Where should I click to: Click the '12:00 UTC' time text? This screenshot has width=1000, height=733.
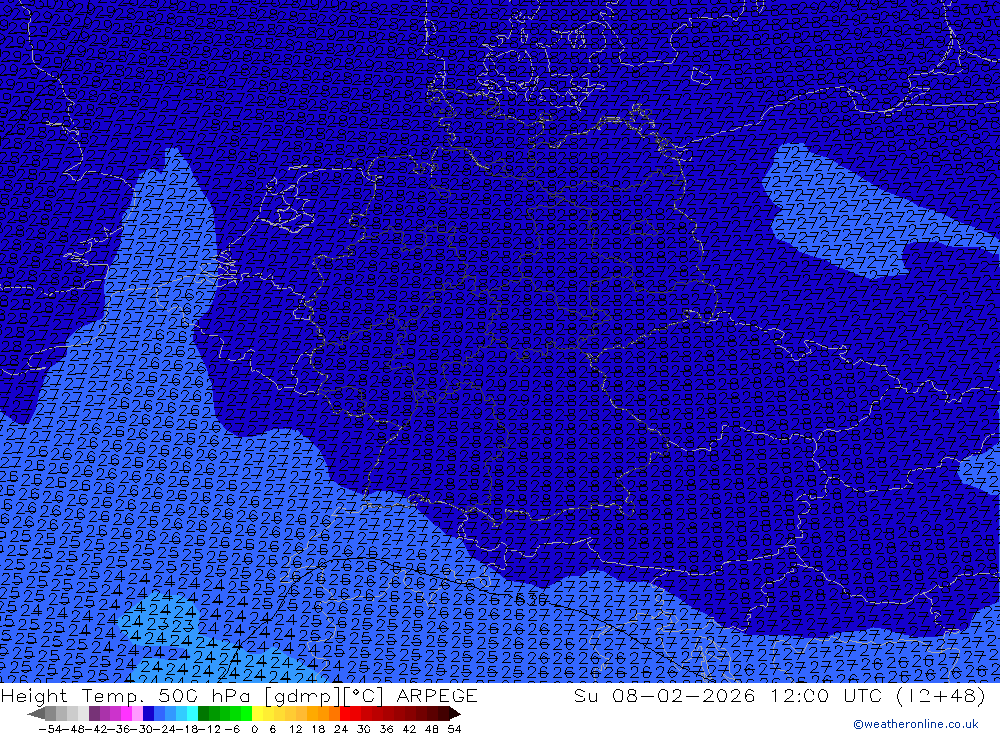(826, 695)
